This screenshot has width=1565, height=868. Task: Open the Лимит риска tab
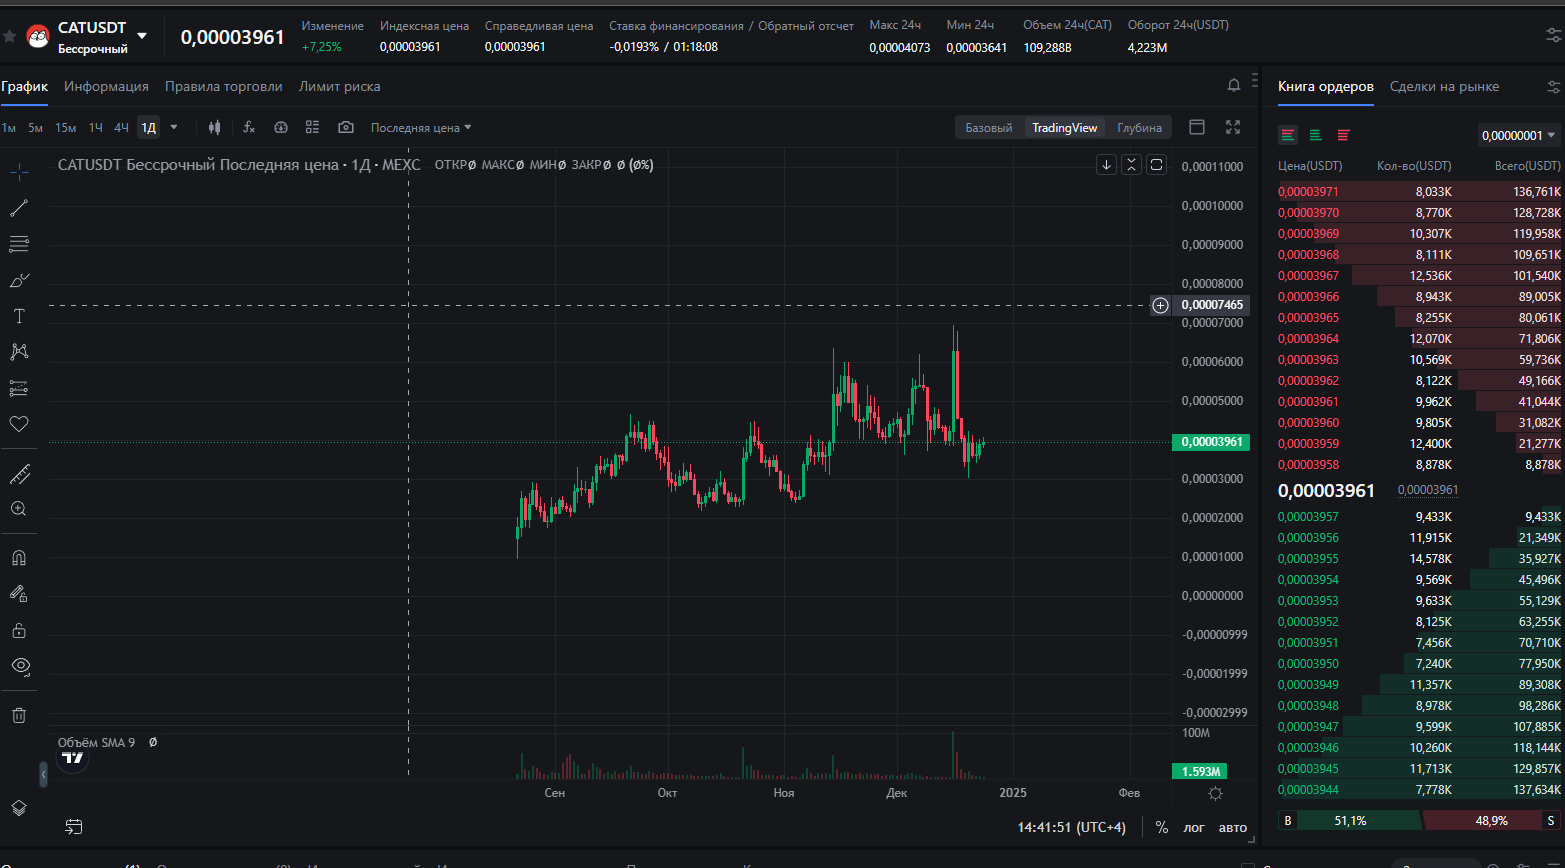click(x=339, y=86)
